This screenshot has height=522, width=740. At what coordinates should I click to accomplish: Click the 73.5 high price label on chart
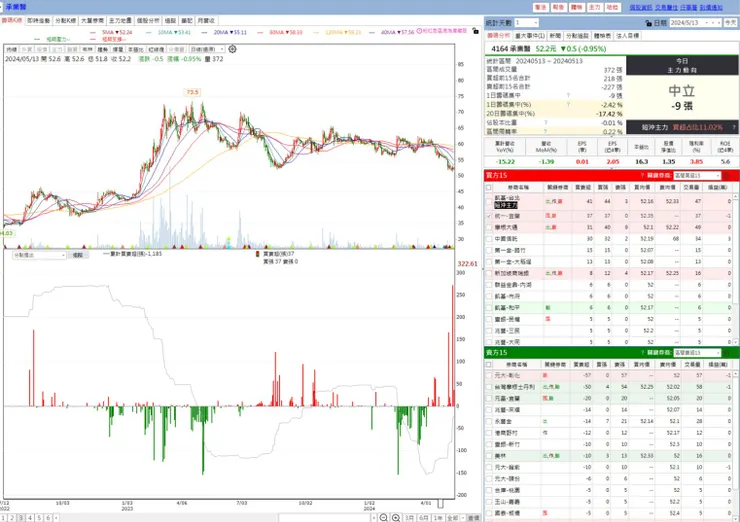coord(192,92)
